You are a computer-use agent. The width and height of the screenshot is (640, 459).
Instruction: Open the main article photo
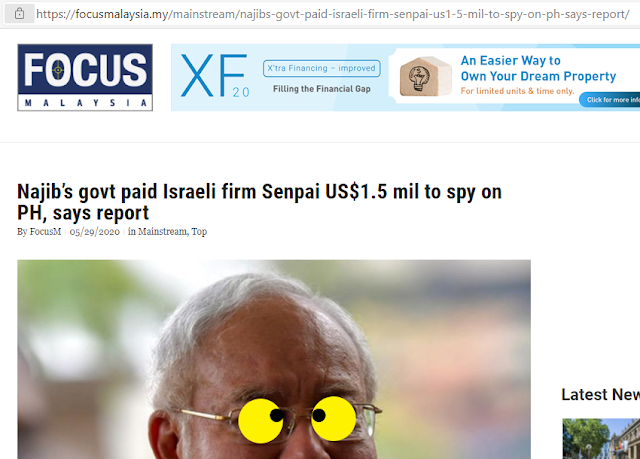tap(274, 359)
